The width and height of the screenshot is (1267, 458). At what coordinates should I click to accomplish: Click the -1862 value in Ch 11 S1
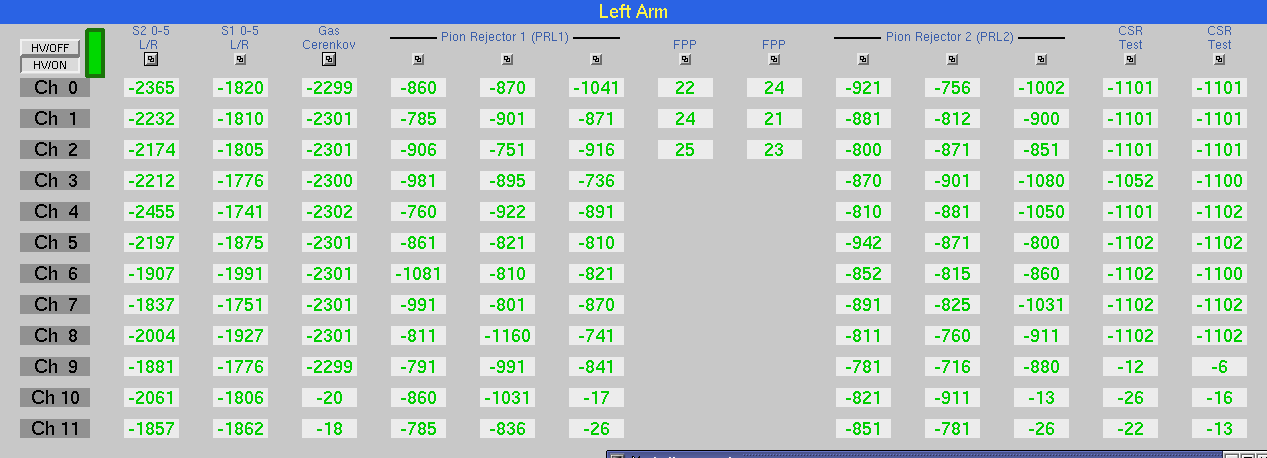tap(240, 429)
